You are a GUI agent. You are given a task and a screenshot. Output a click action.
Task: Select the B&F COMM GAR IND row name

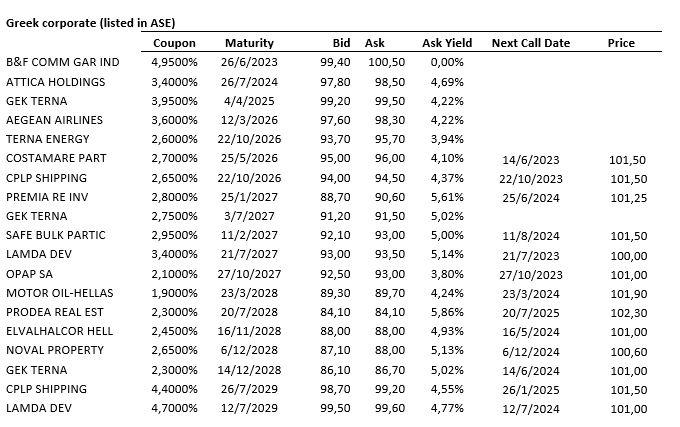tap(62, 62)
